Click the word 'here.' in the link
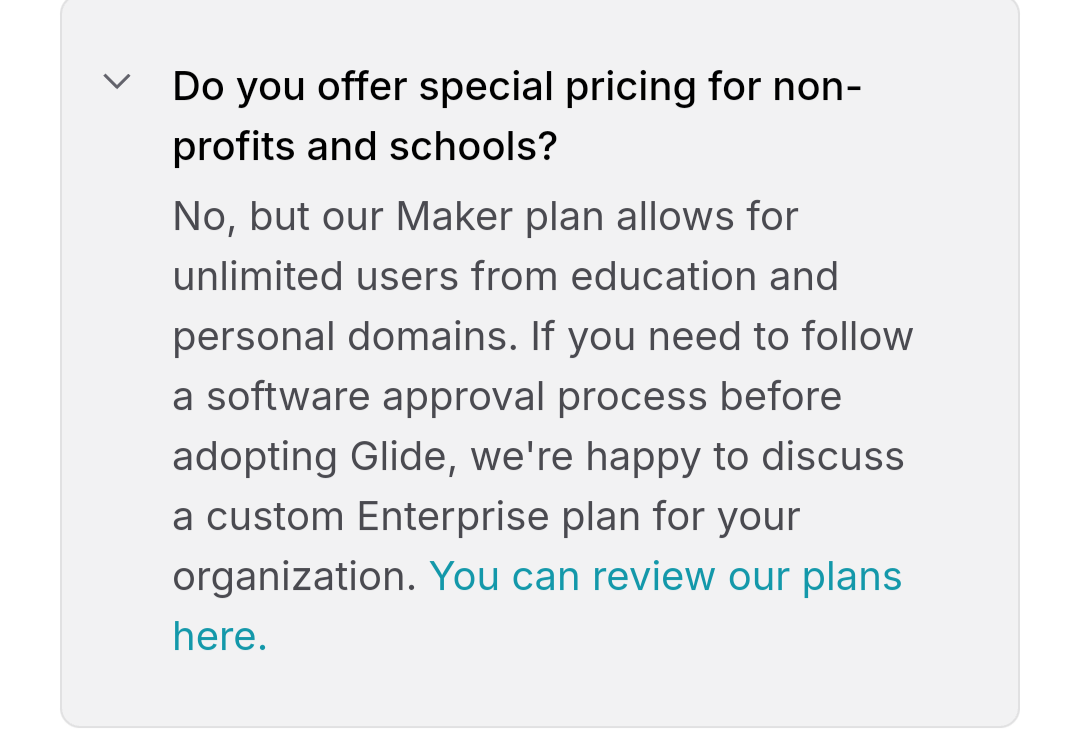This screenshot has height=736, width=1080. [x=220, y=636]
